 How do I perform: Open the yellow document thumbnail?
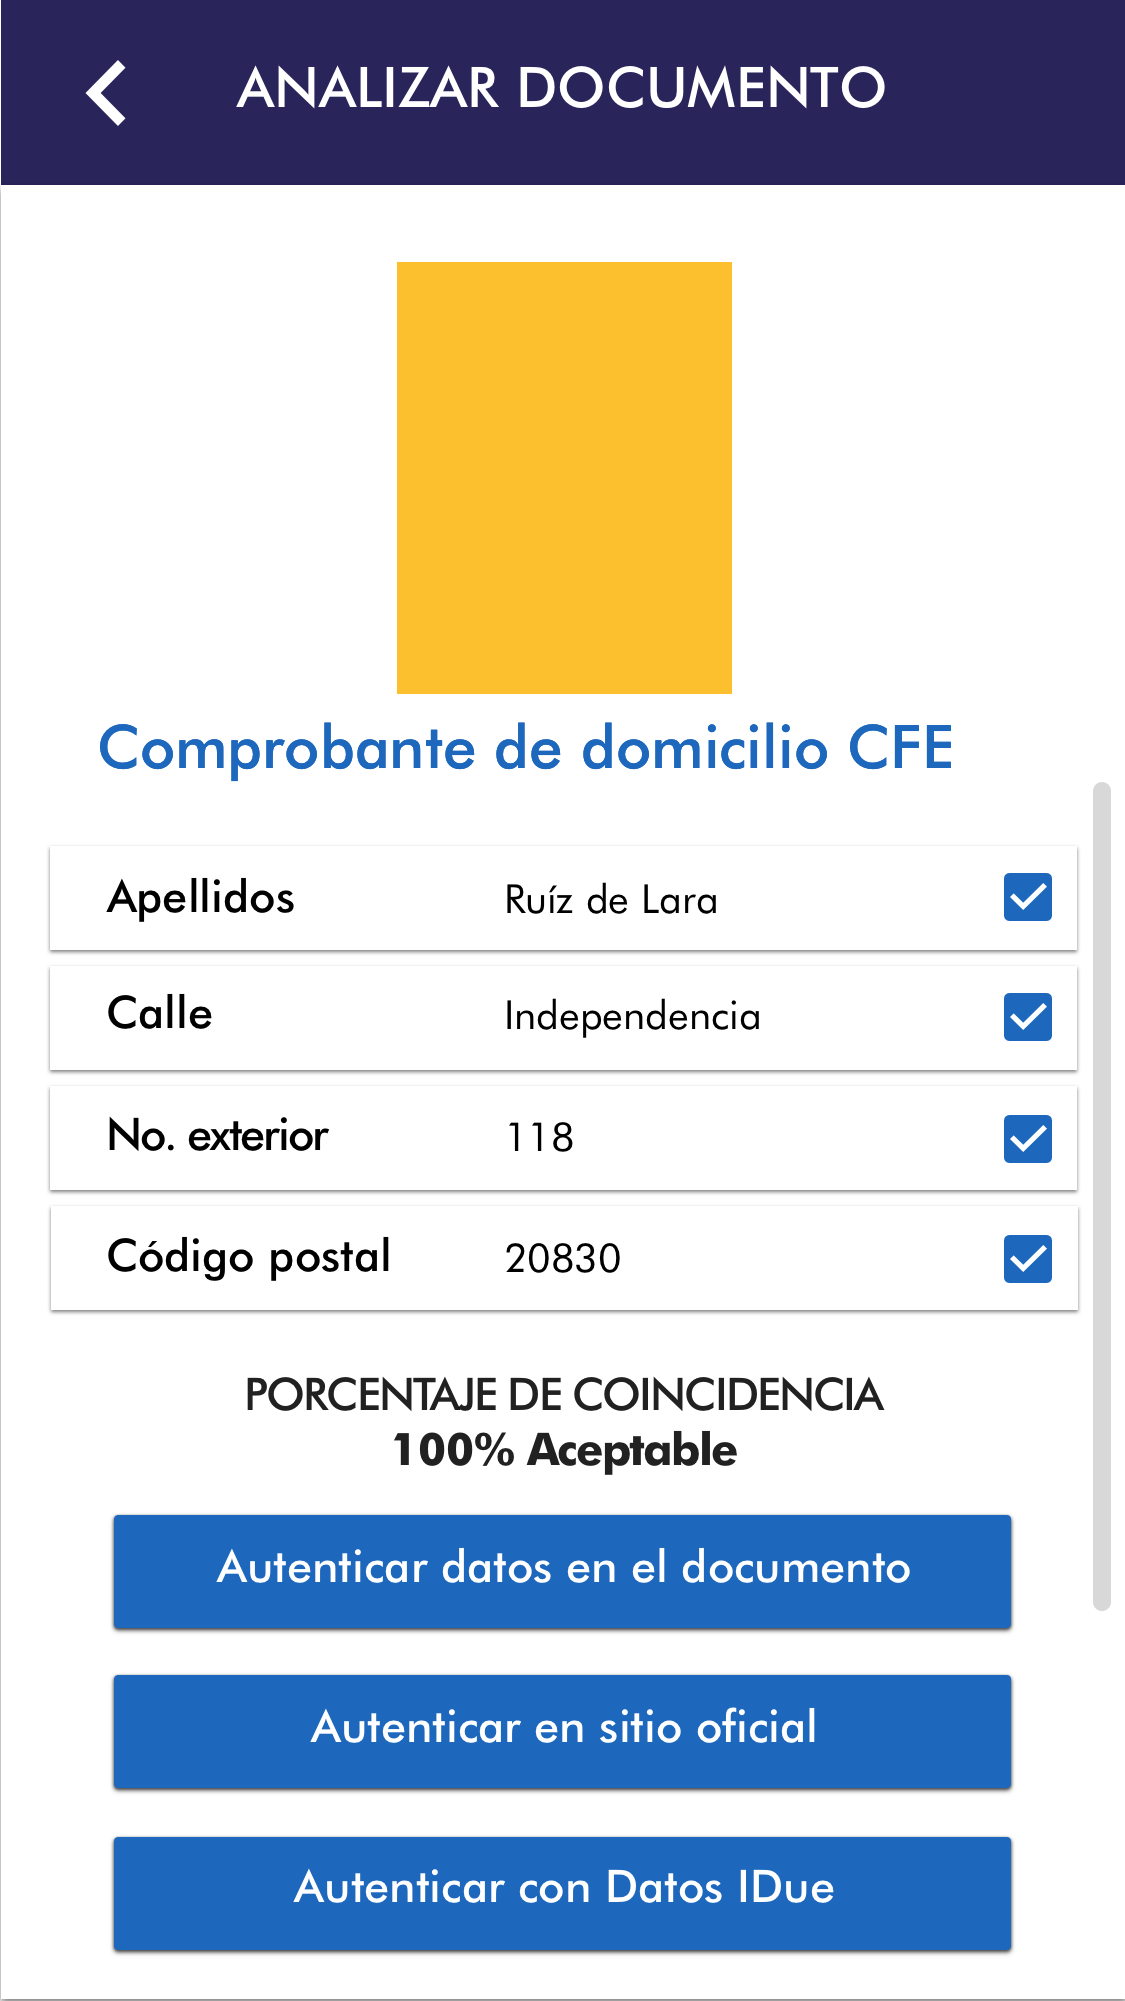564,478
